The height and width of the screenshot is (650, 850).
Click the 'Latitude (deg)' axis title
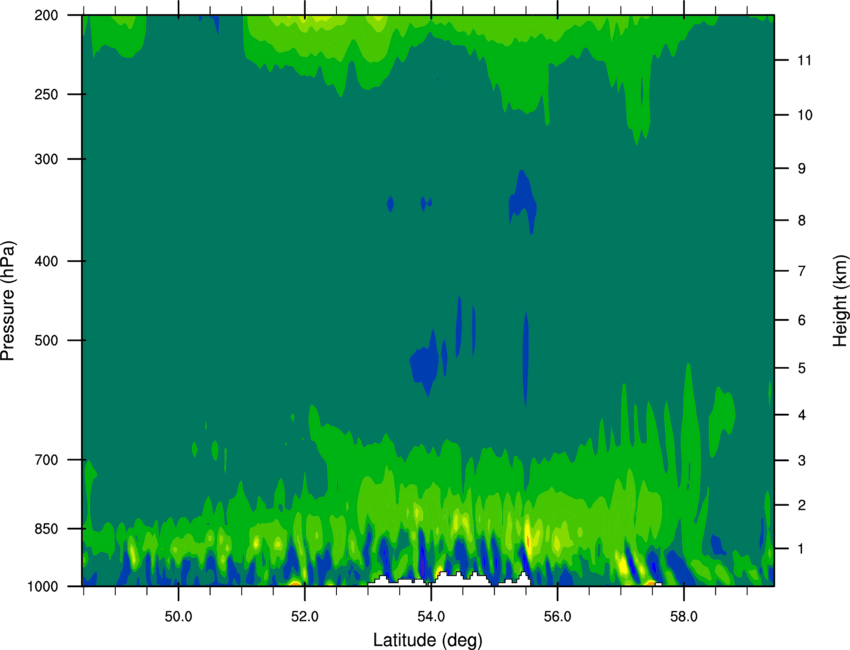coord(428,640)
